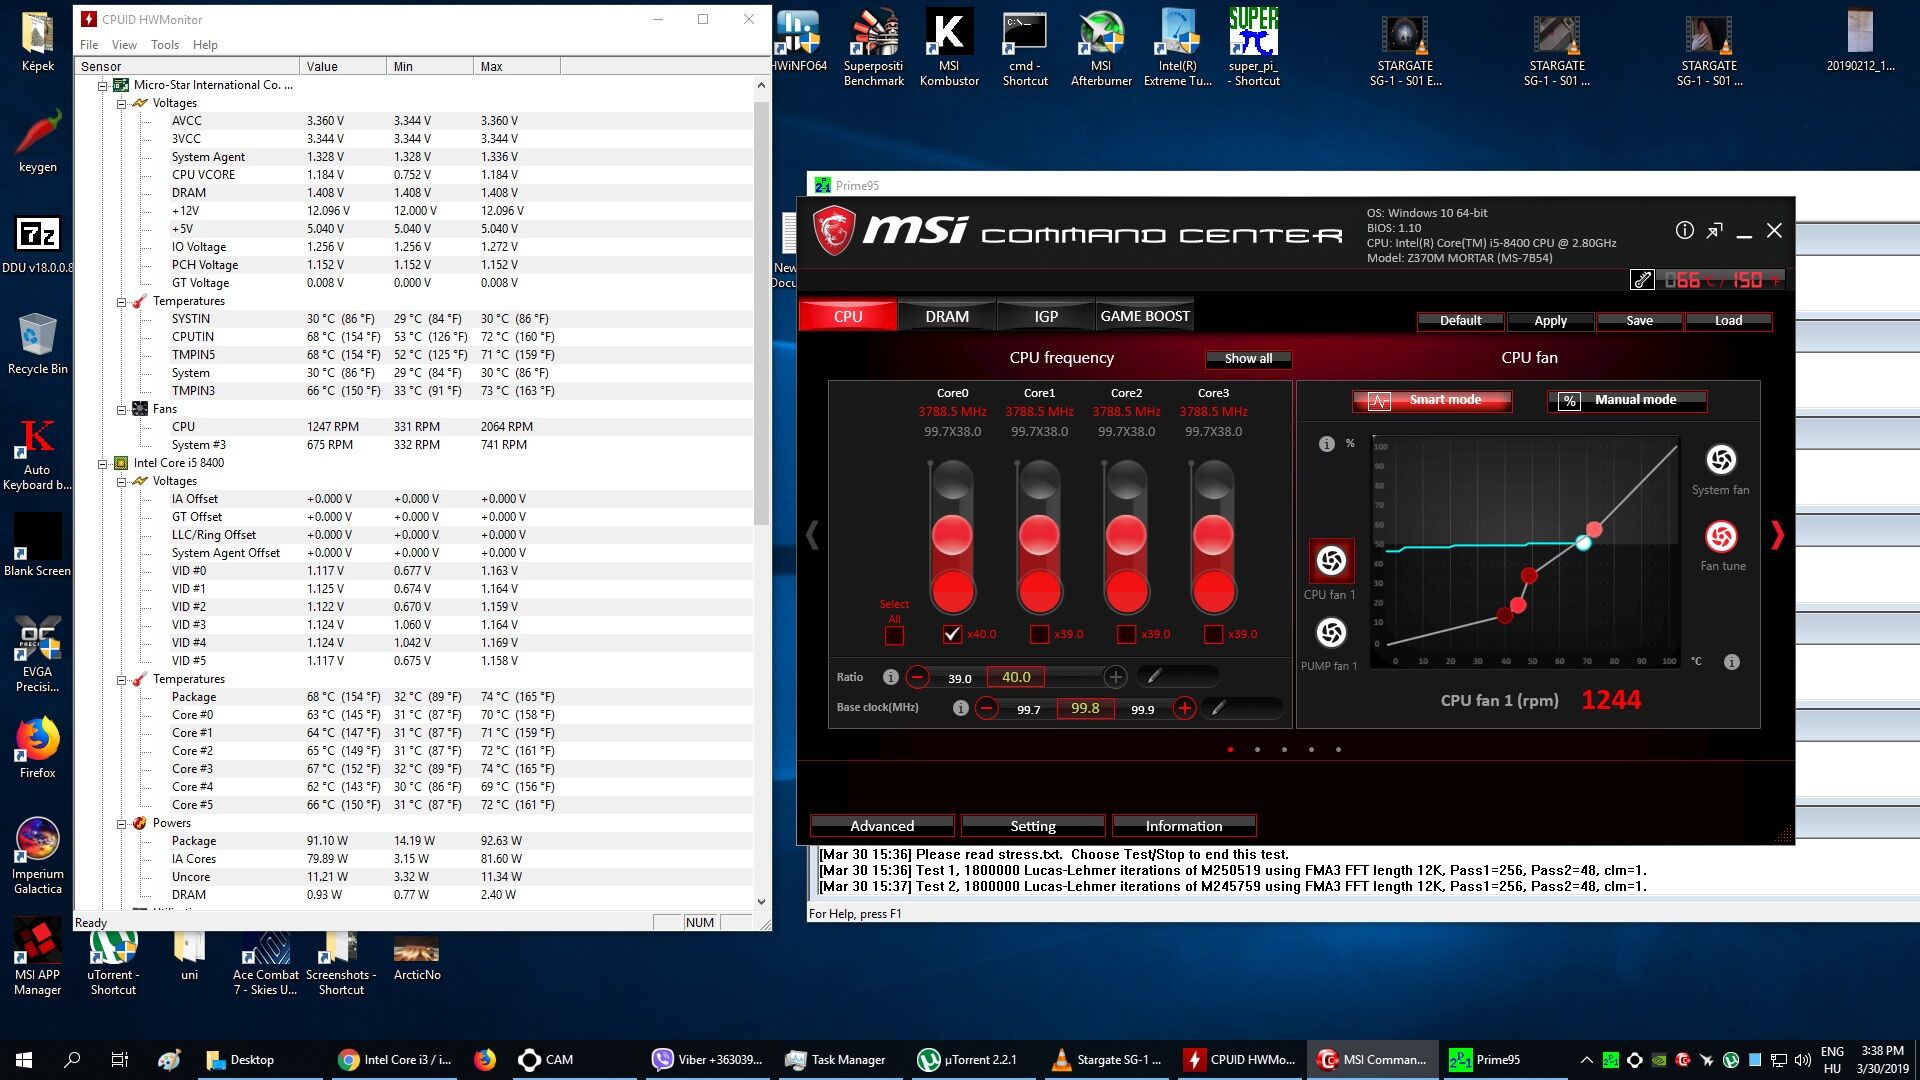Click the Default button
Viewport: 1920px width, 1080px height.
click(1460, 321)
